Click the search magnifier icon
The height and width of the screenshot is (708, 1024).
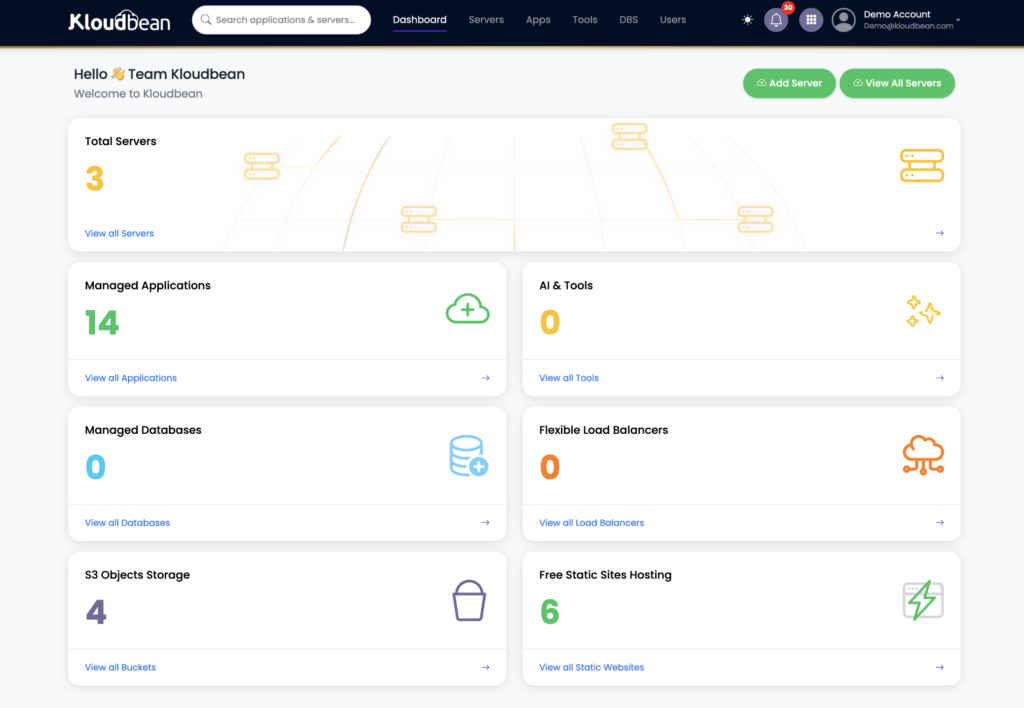[206, 20]
